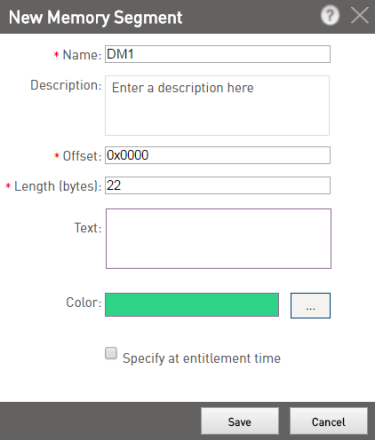Screen dimensions: 375x440
Task: Click the Name label
Action: pyautogui.click(x=82, y=55)
